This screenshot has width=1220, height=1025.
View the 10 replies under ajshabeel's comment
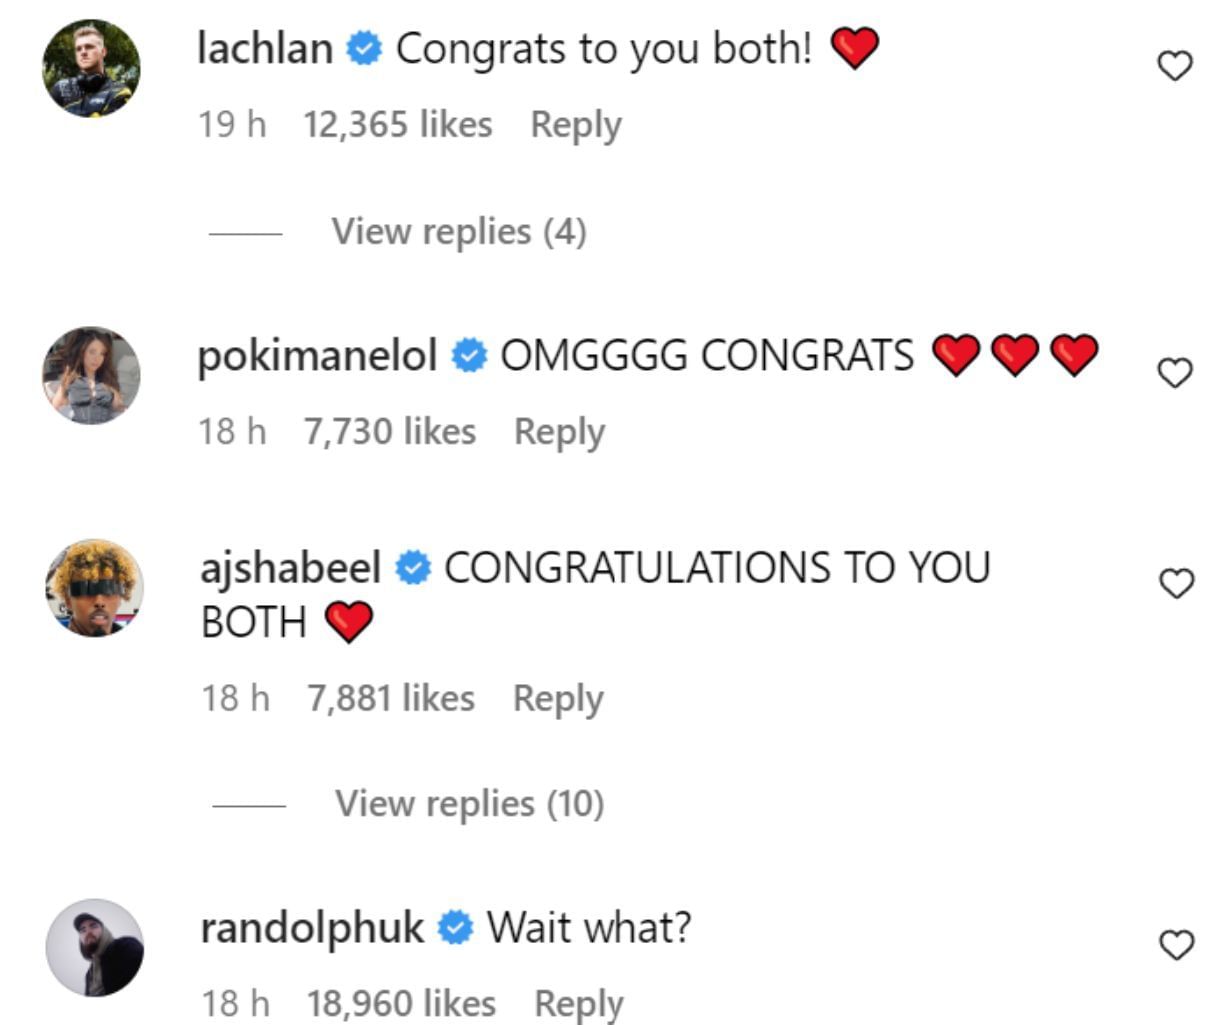tap(470, 801)
